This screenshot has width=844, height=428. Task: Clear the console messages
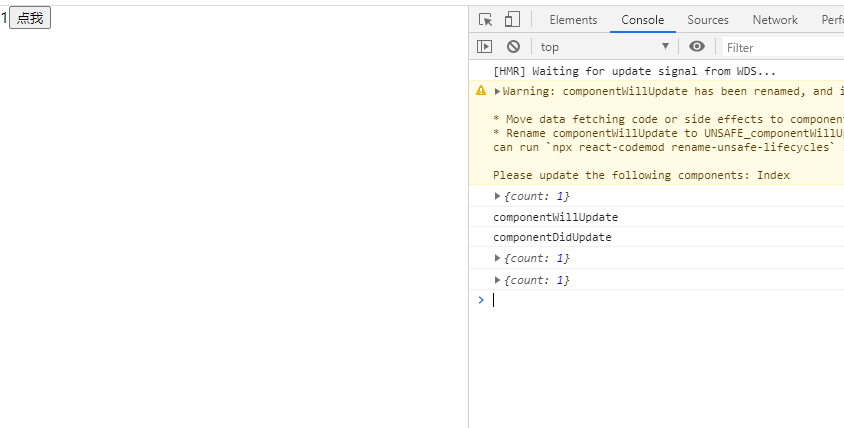tap(513, 46)
